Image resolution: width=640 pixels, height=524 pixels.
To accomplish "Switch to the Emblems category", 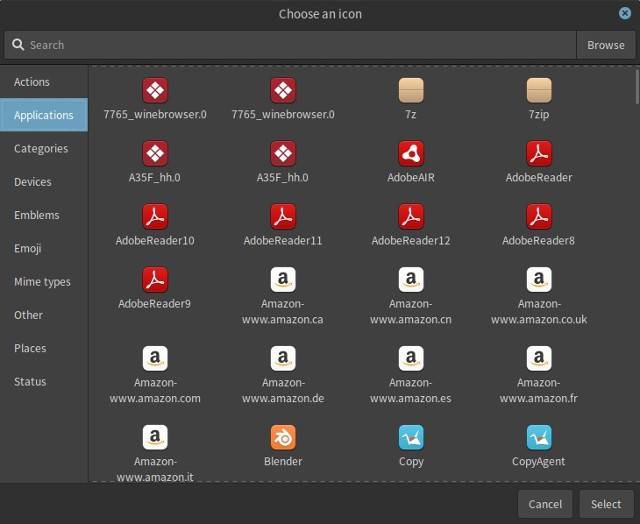I will (x=44, y=215).
